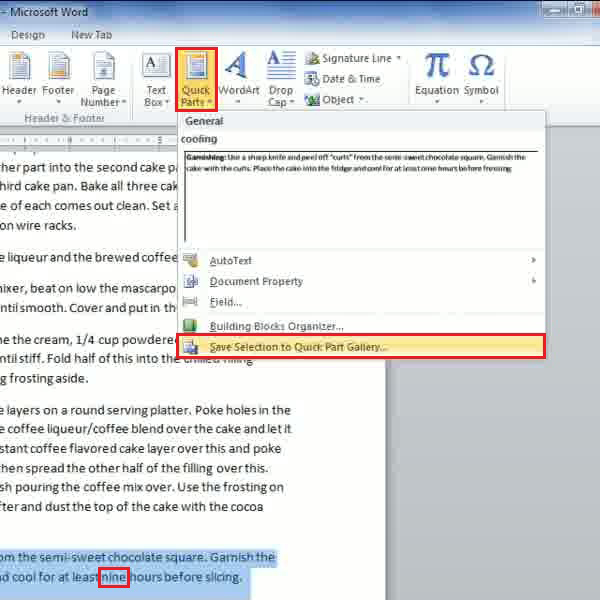Insert the 'cooling' quick part entry
The width and height of the screenshot is (600, 600).
362,189
